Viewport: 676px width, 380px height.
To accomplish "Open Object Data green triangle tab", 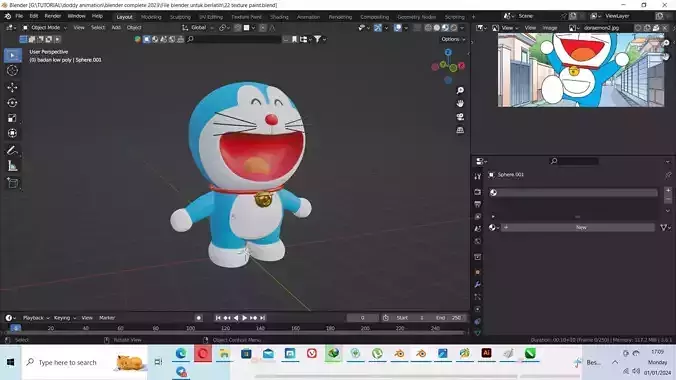I will (x=478, y=333).
